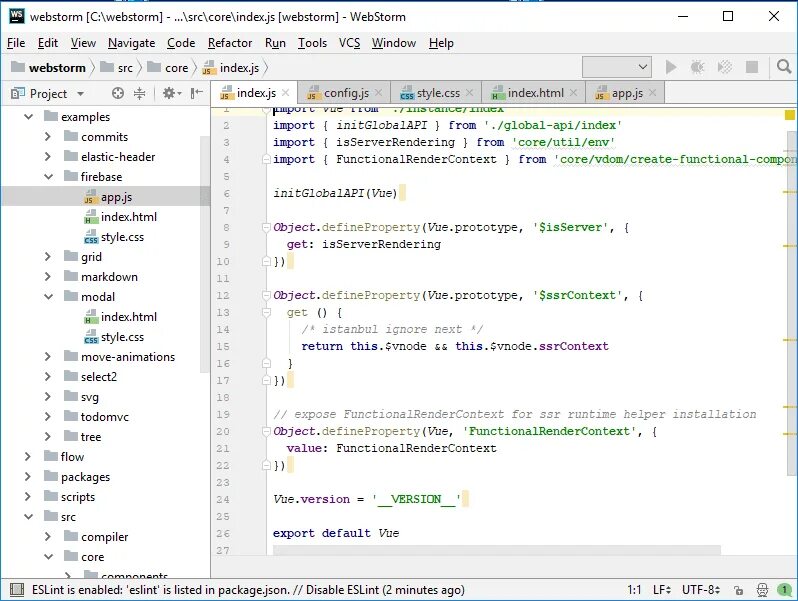
Task: Expand the elastic-header folder
Action: [x=48, y=156]
